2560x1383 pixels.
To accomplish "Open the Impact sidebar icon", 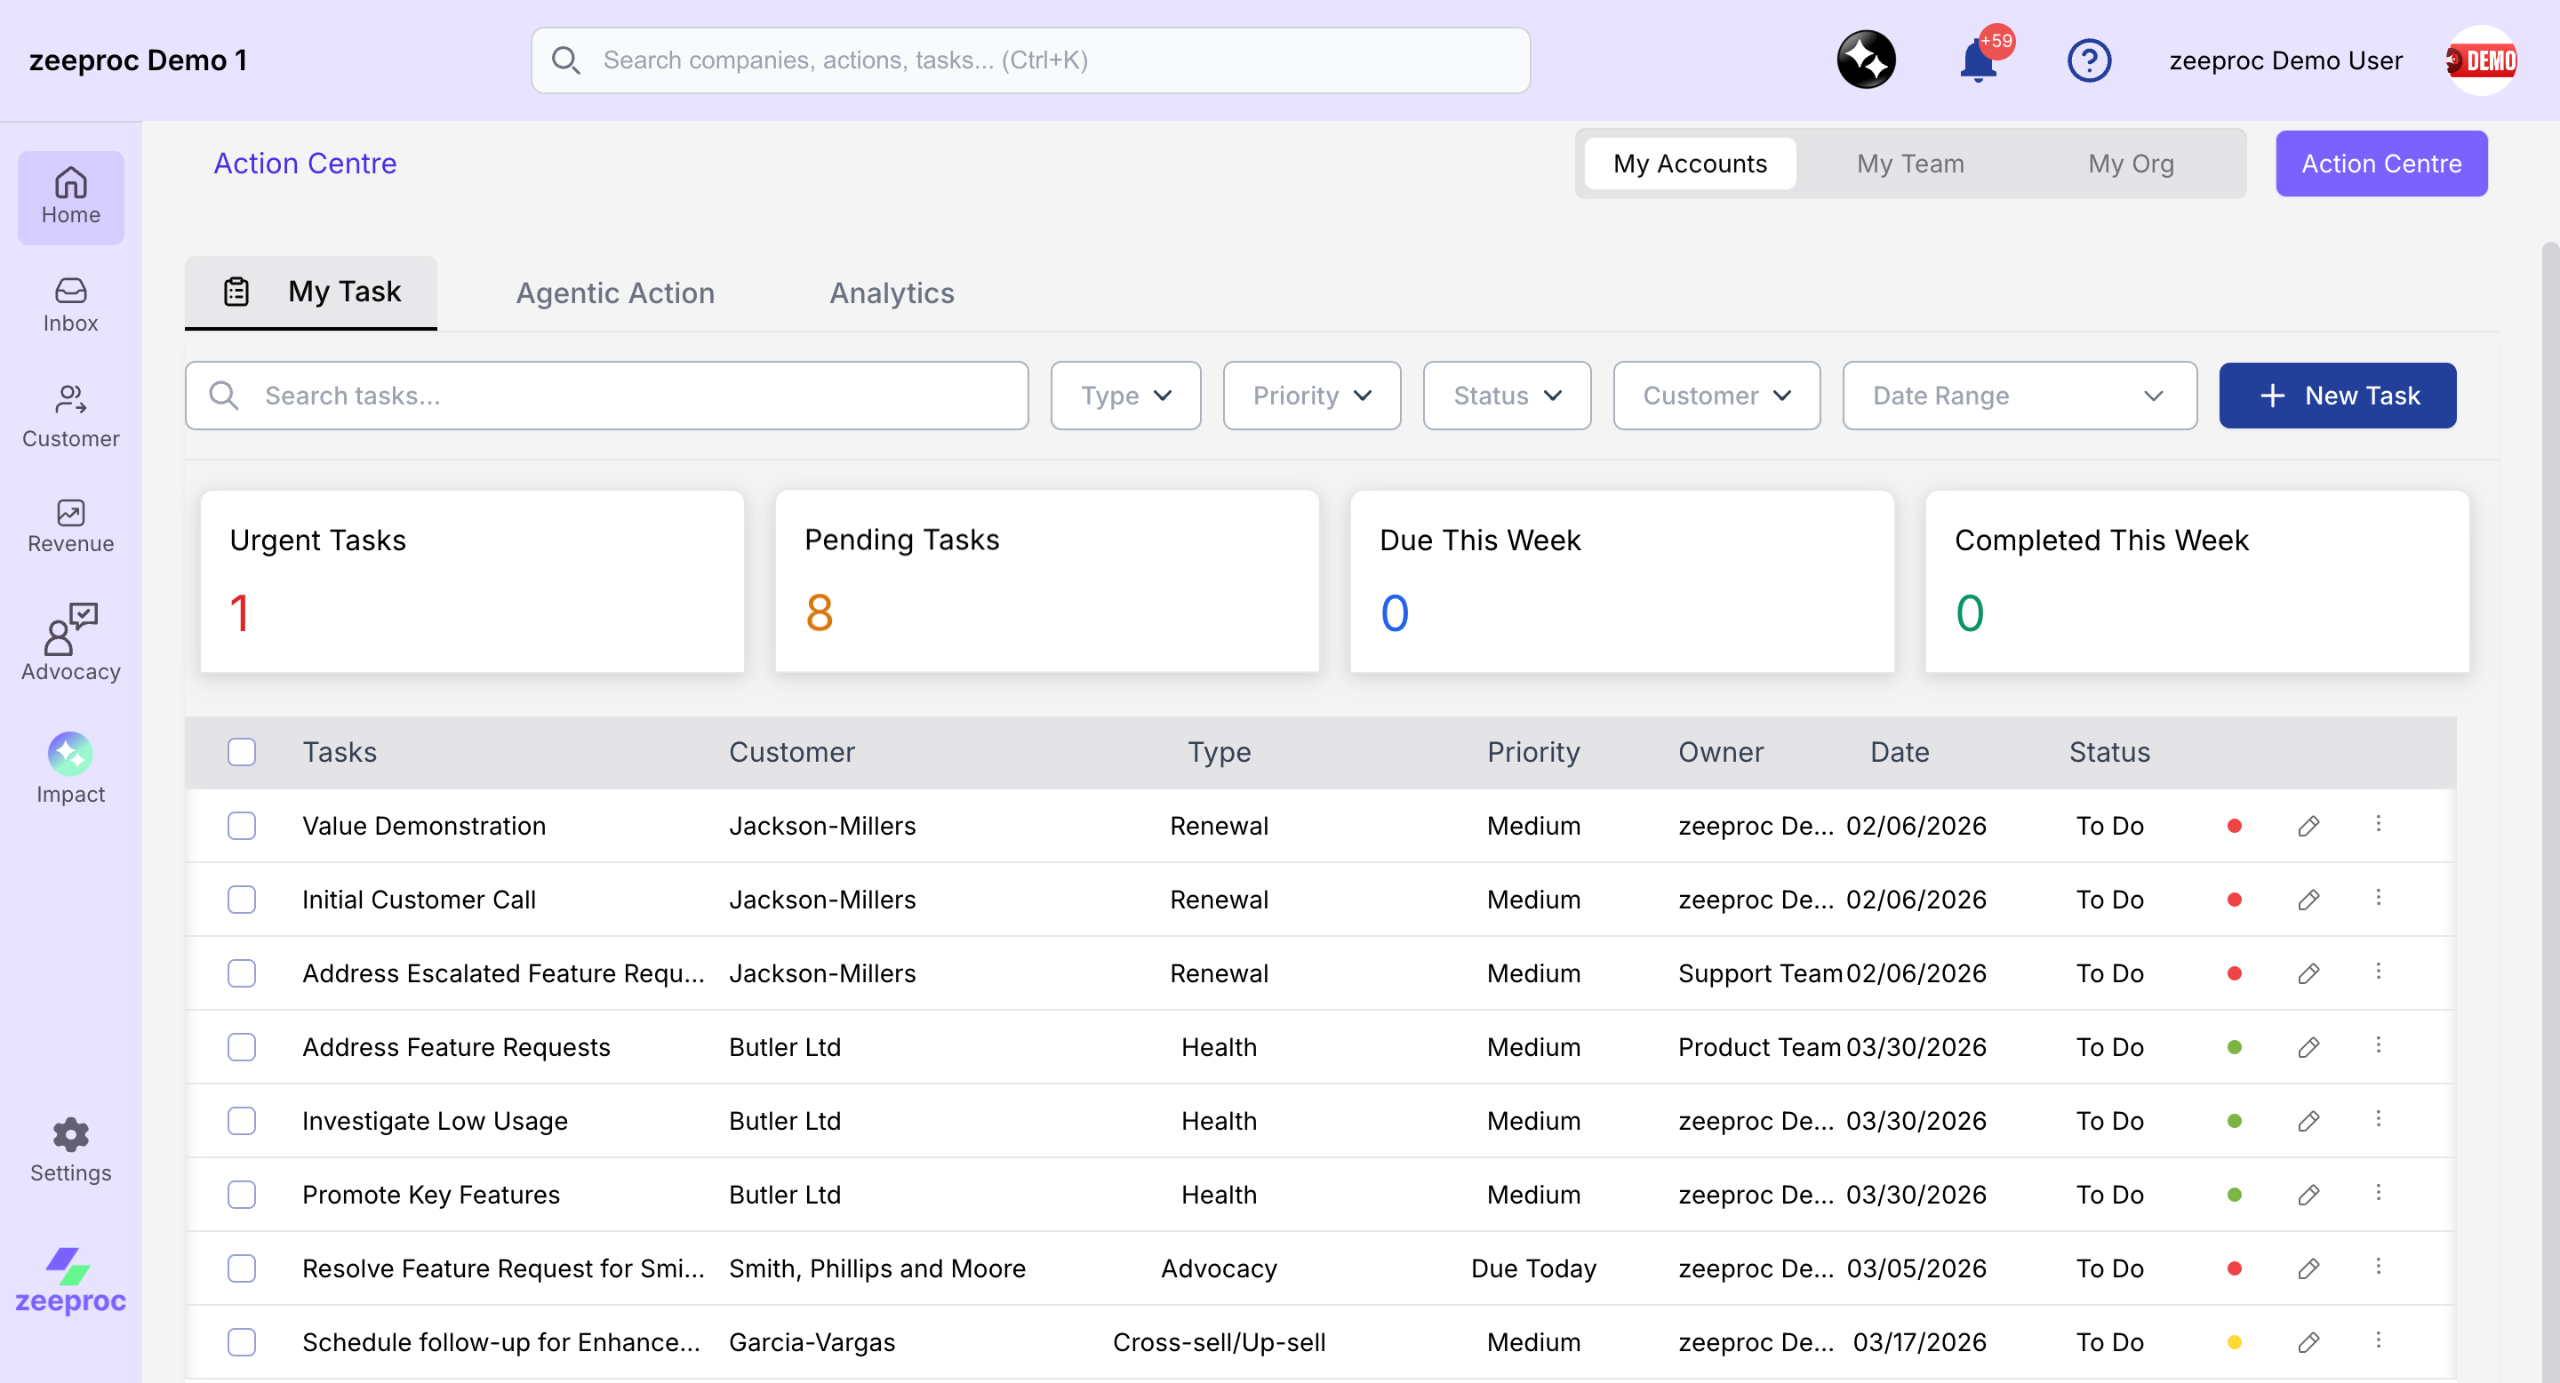I will 70,767.
